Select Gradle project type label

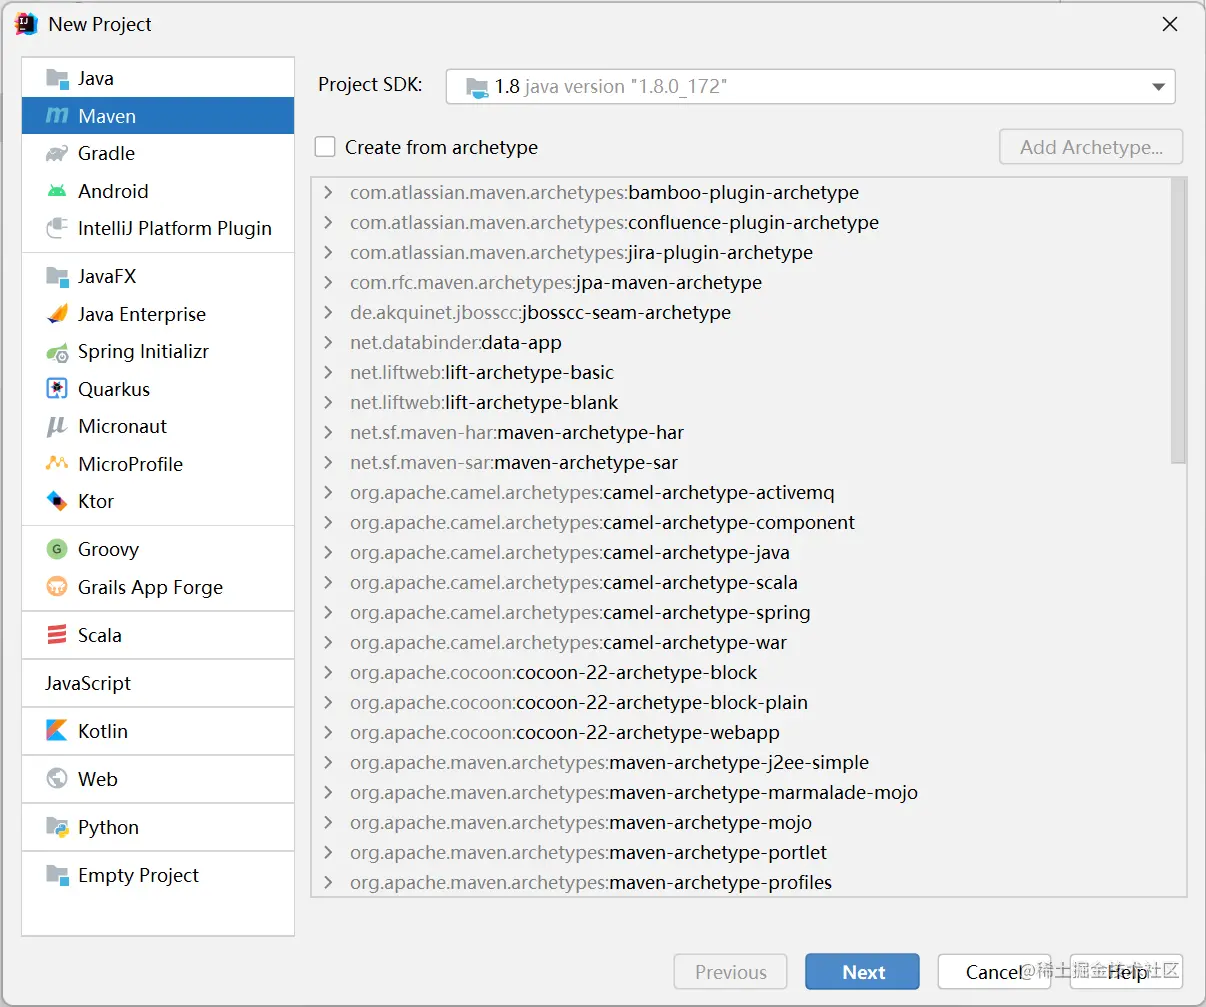point(106,153)
